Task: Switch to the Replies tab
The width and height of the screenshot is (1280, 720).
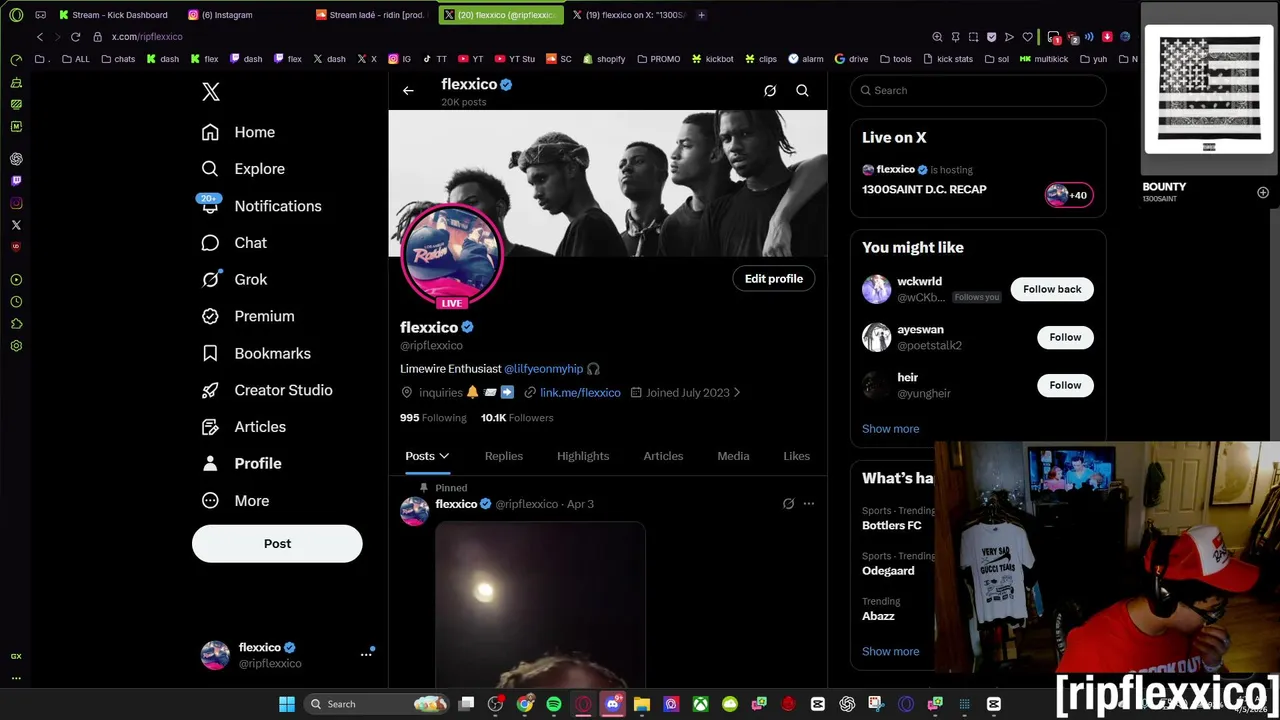Action: [x=503, y=456]
